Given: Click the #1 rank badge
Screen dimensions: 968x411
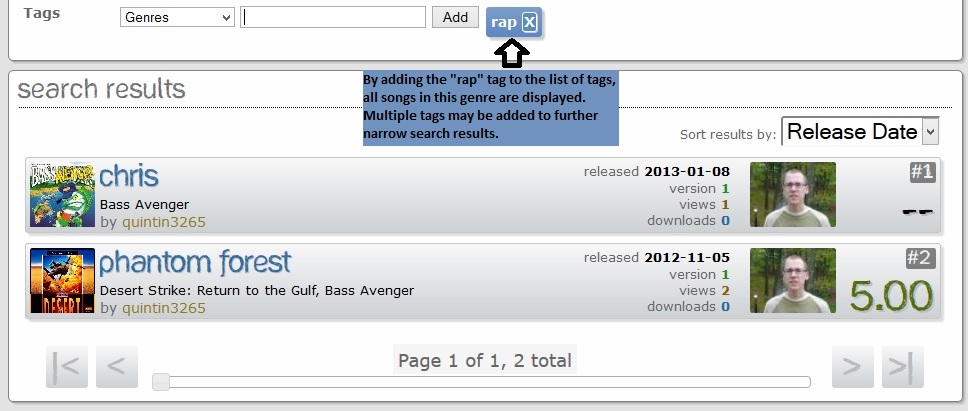Looking at the screenshot, I should (x=922, y=172).
